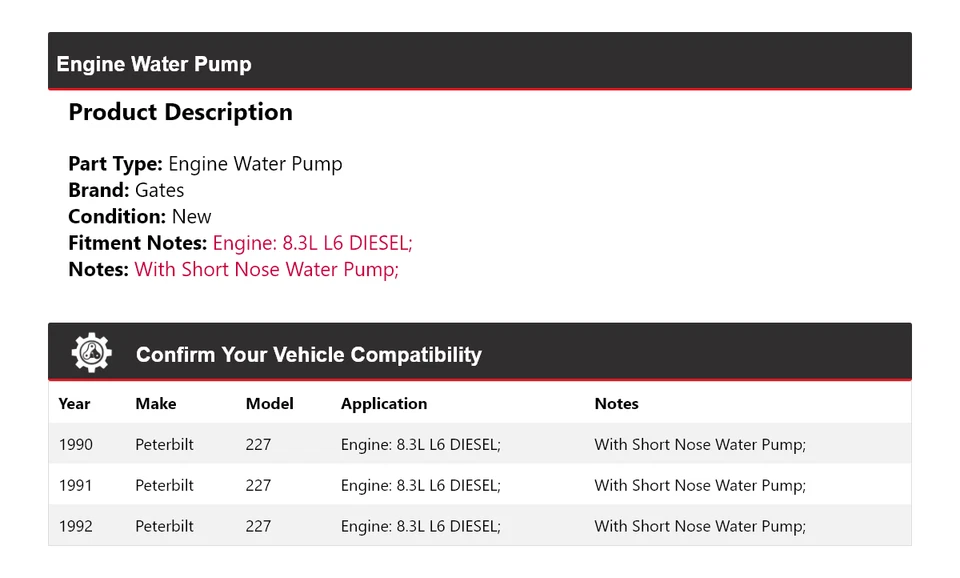Click the Product Description heading
This screenshot has height=578, width=960.
pos(180,112)
